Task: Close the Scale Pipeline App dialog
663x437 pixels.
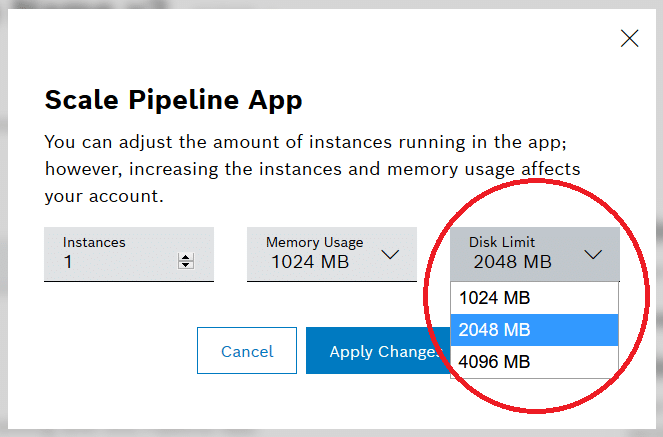Action: (629, 39)
